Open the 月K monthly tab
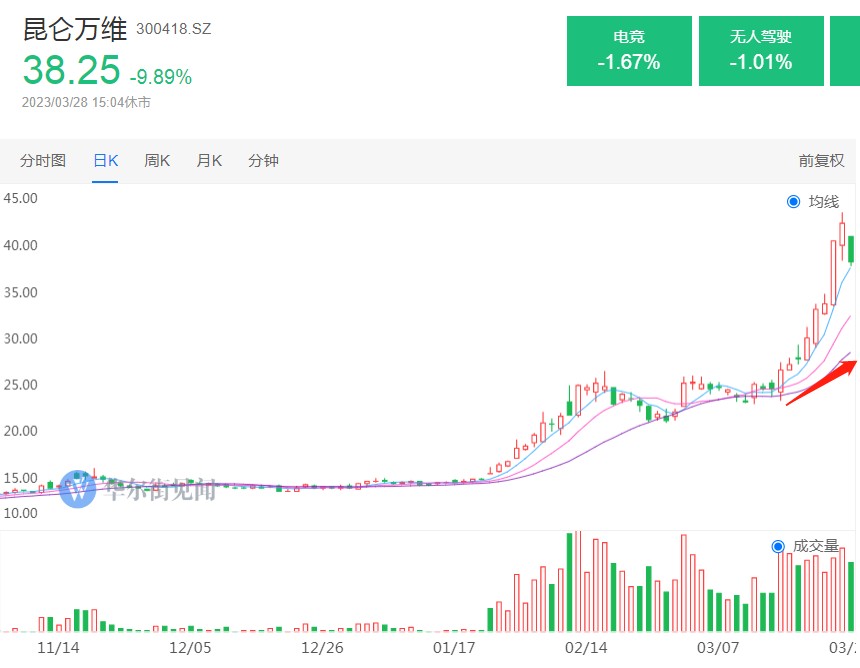Image resolution: width=860 pixels, height=668 pixels. [x=209, y=161]
